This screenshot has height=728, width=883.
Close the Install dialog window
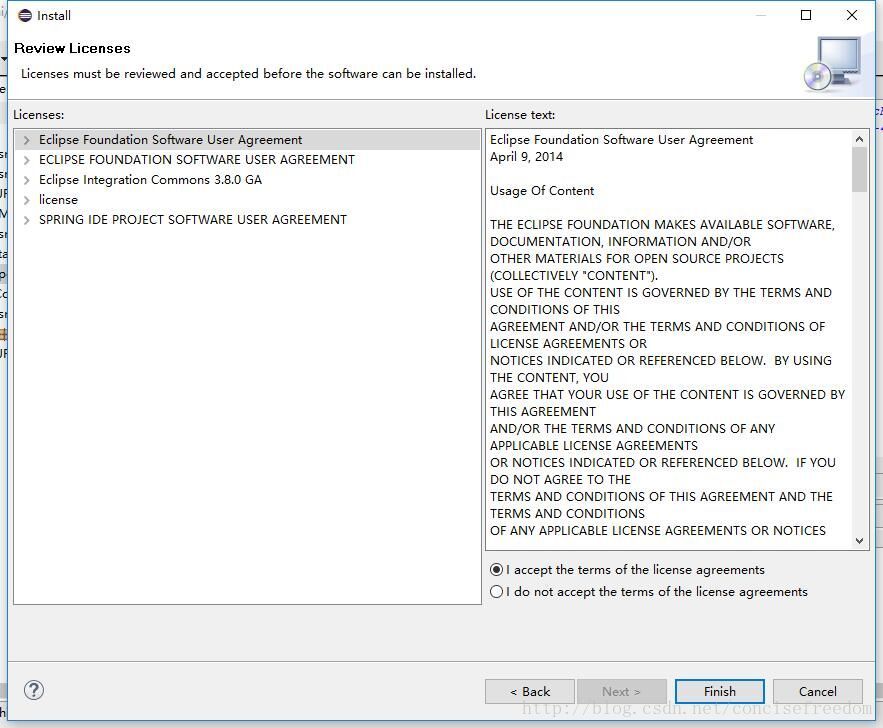coord(852,15)
